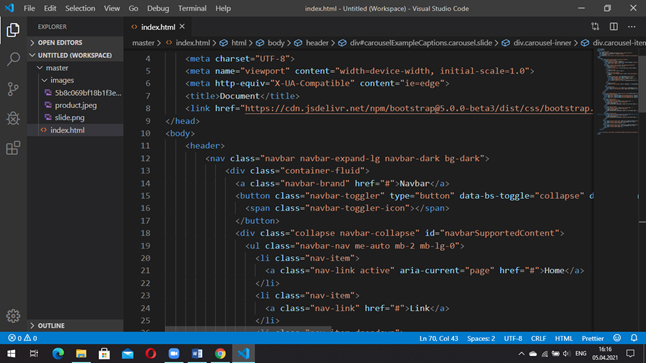
Task: Open the File menu
Action: pyautogui.click(x=29, y=8)
